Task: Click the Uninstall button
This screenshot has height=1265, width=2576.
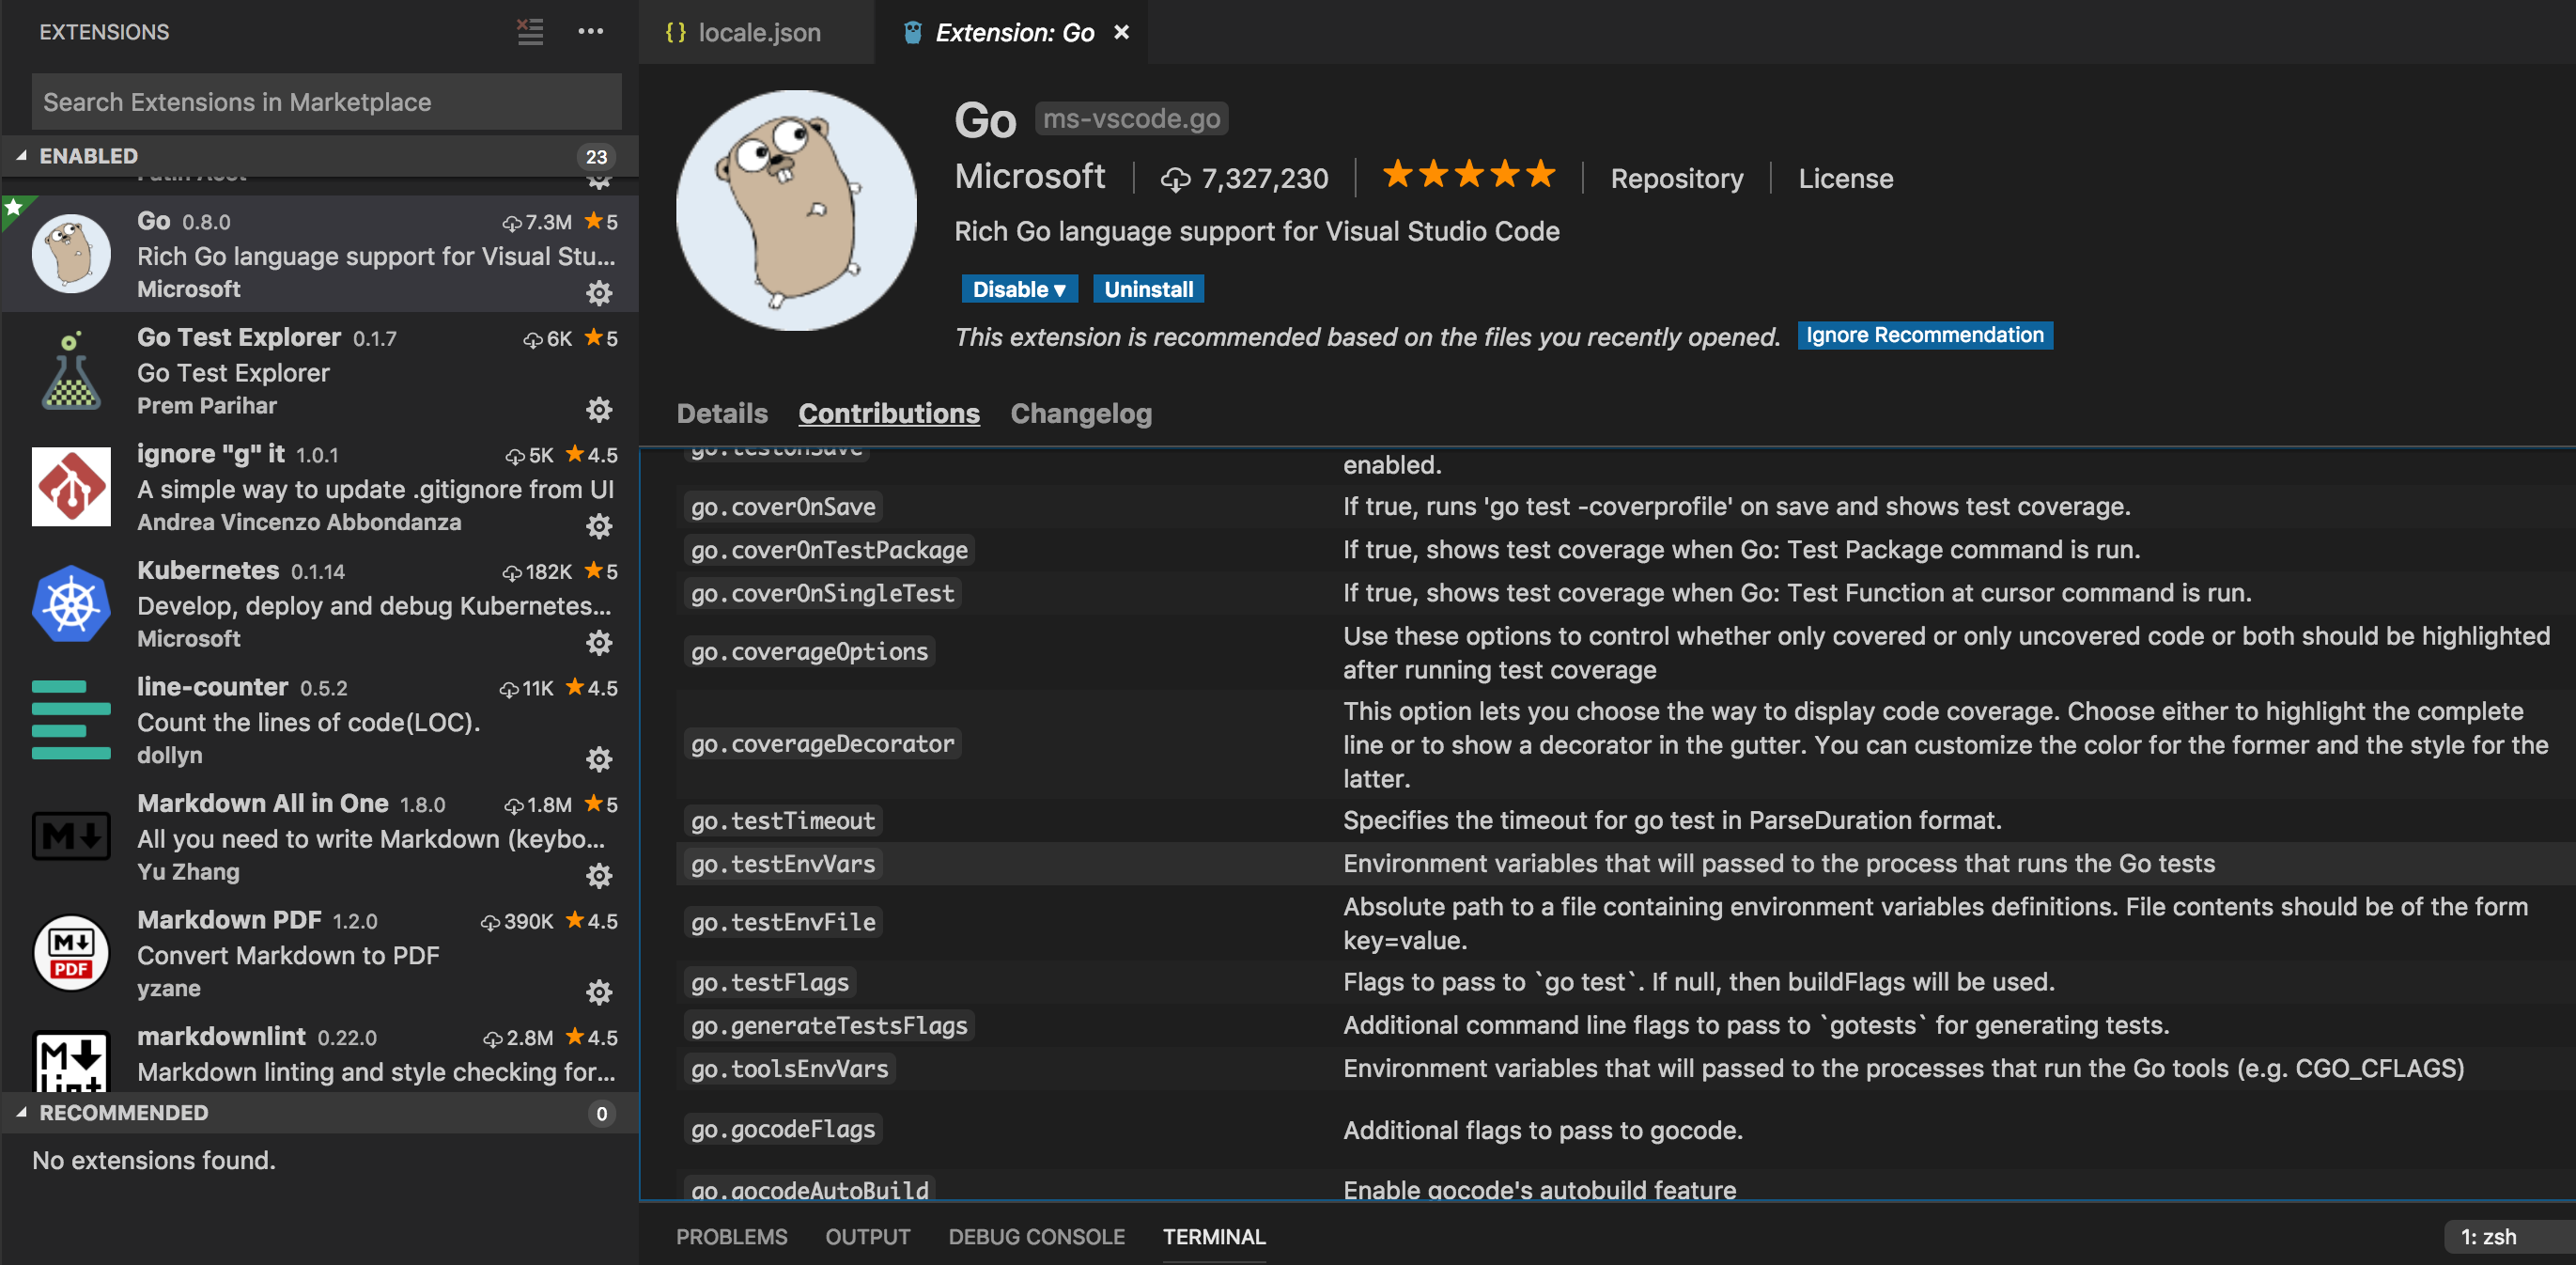Action: click(x=1148, y=289)
